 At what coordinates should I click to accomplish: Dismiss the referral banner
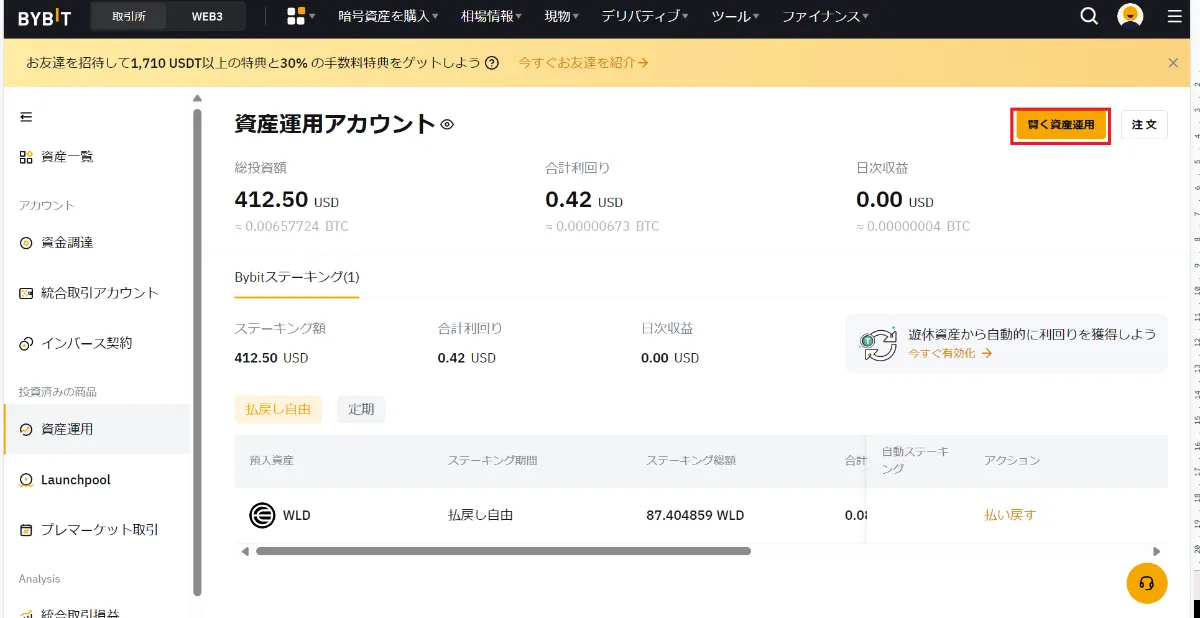[1173, 62]
